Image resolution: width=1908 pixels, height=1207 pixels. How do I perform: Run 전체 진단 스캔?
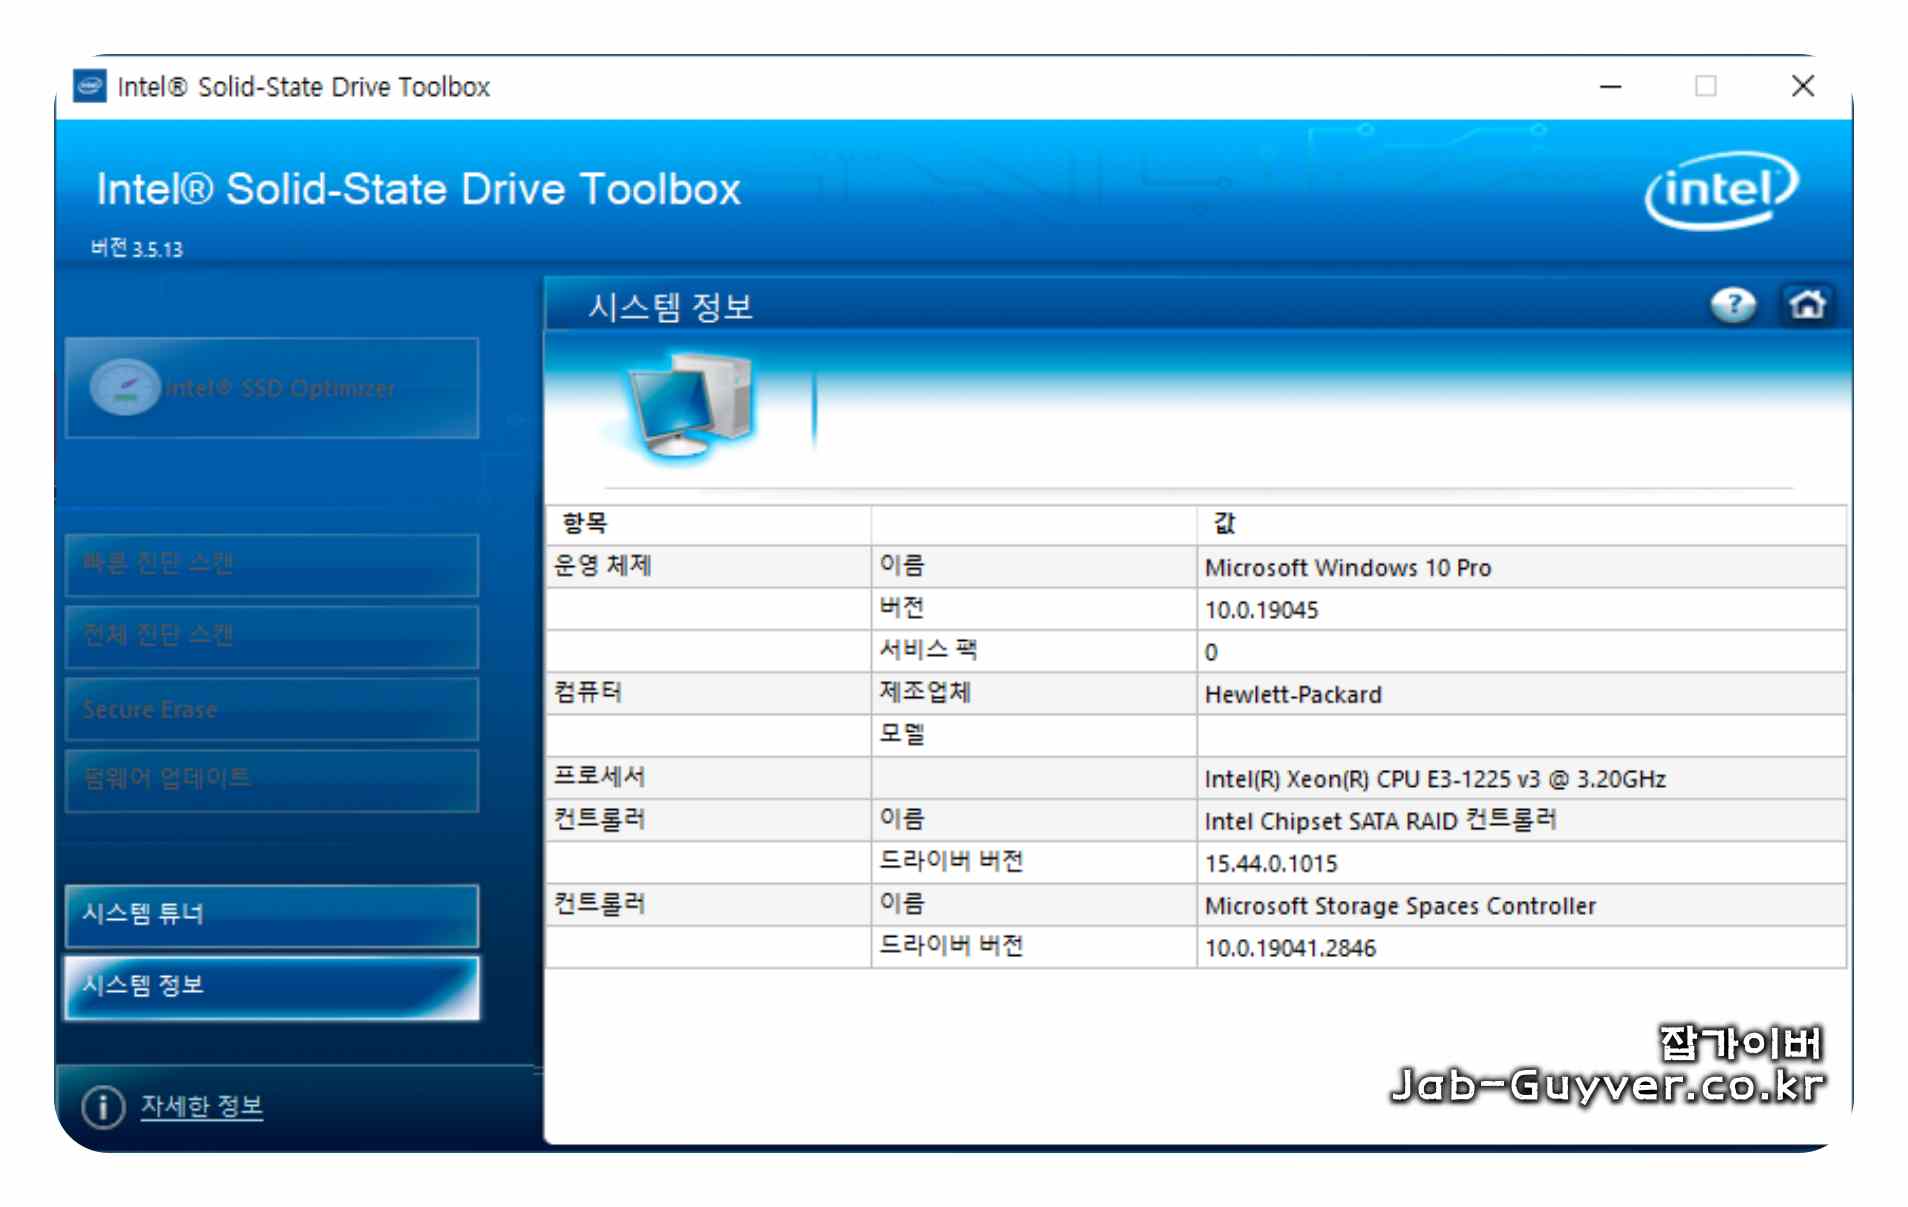[x=272, y=636]
